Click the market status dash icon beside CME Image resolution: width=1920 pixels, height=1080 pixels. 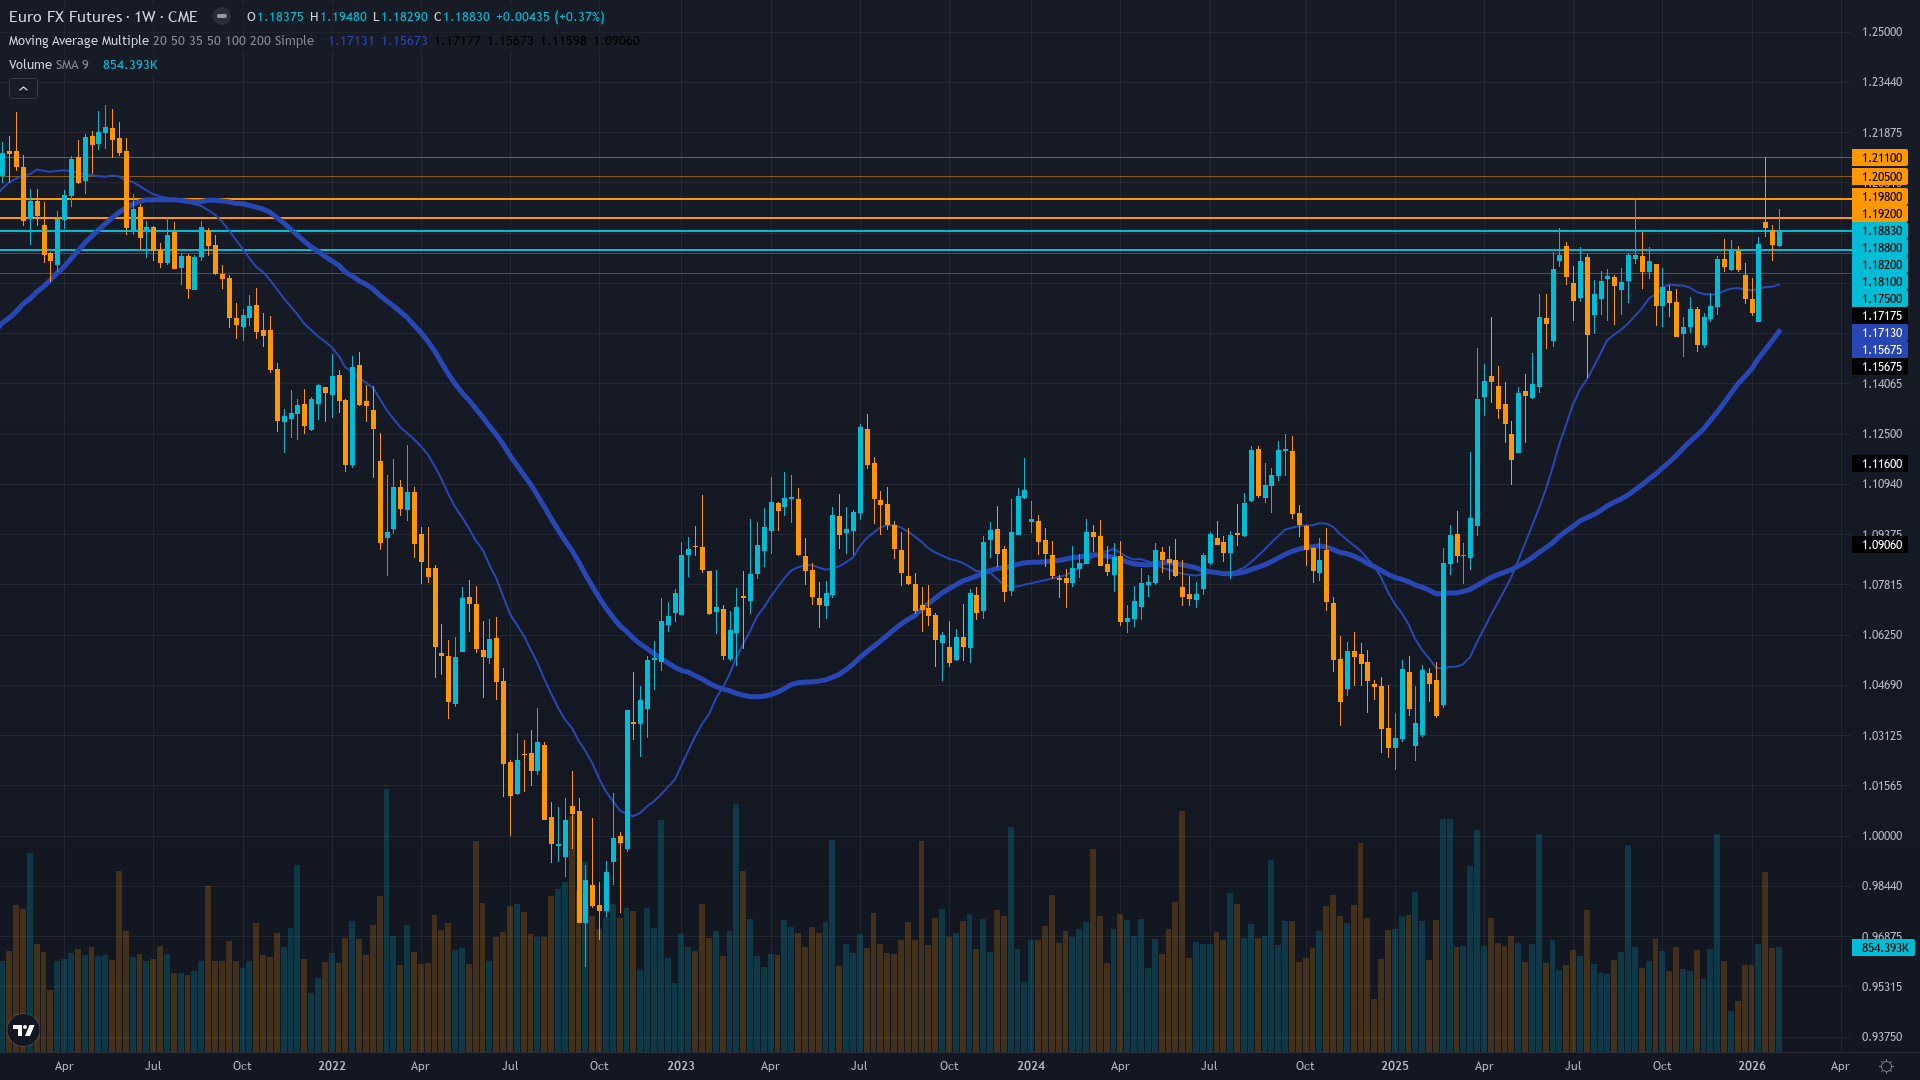coord(222,17)
